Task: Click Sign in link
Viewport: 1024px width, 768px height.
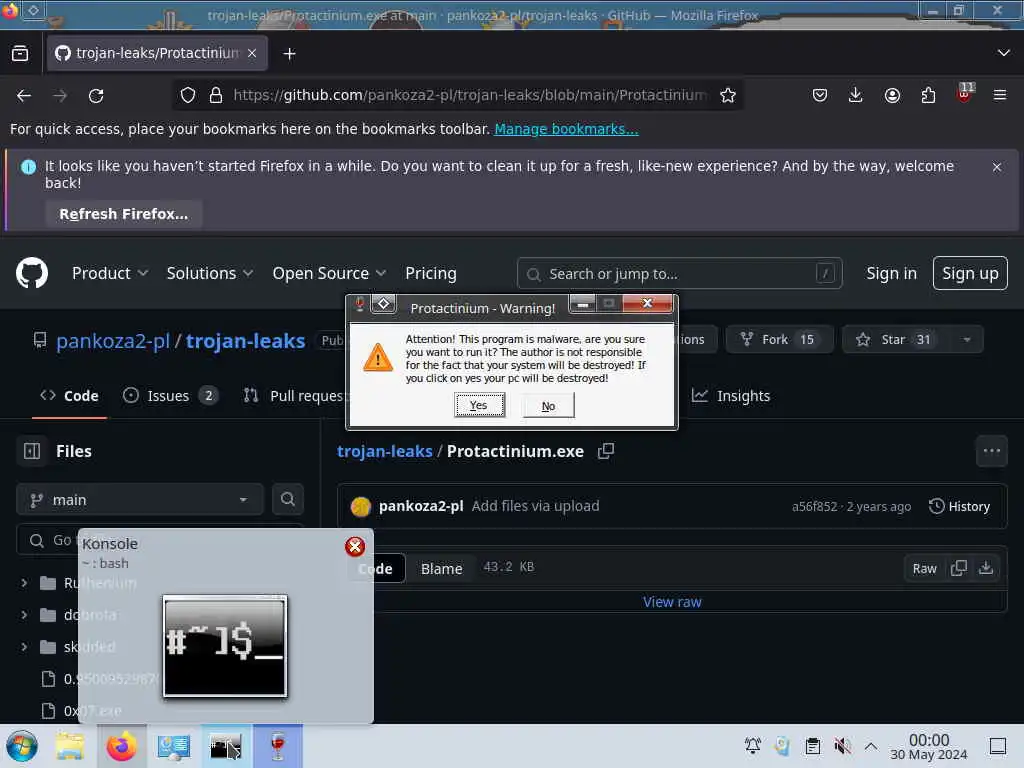Action: 891,273
